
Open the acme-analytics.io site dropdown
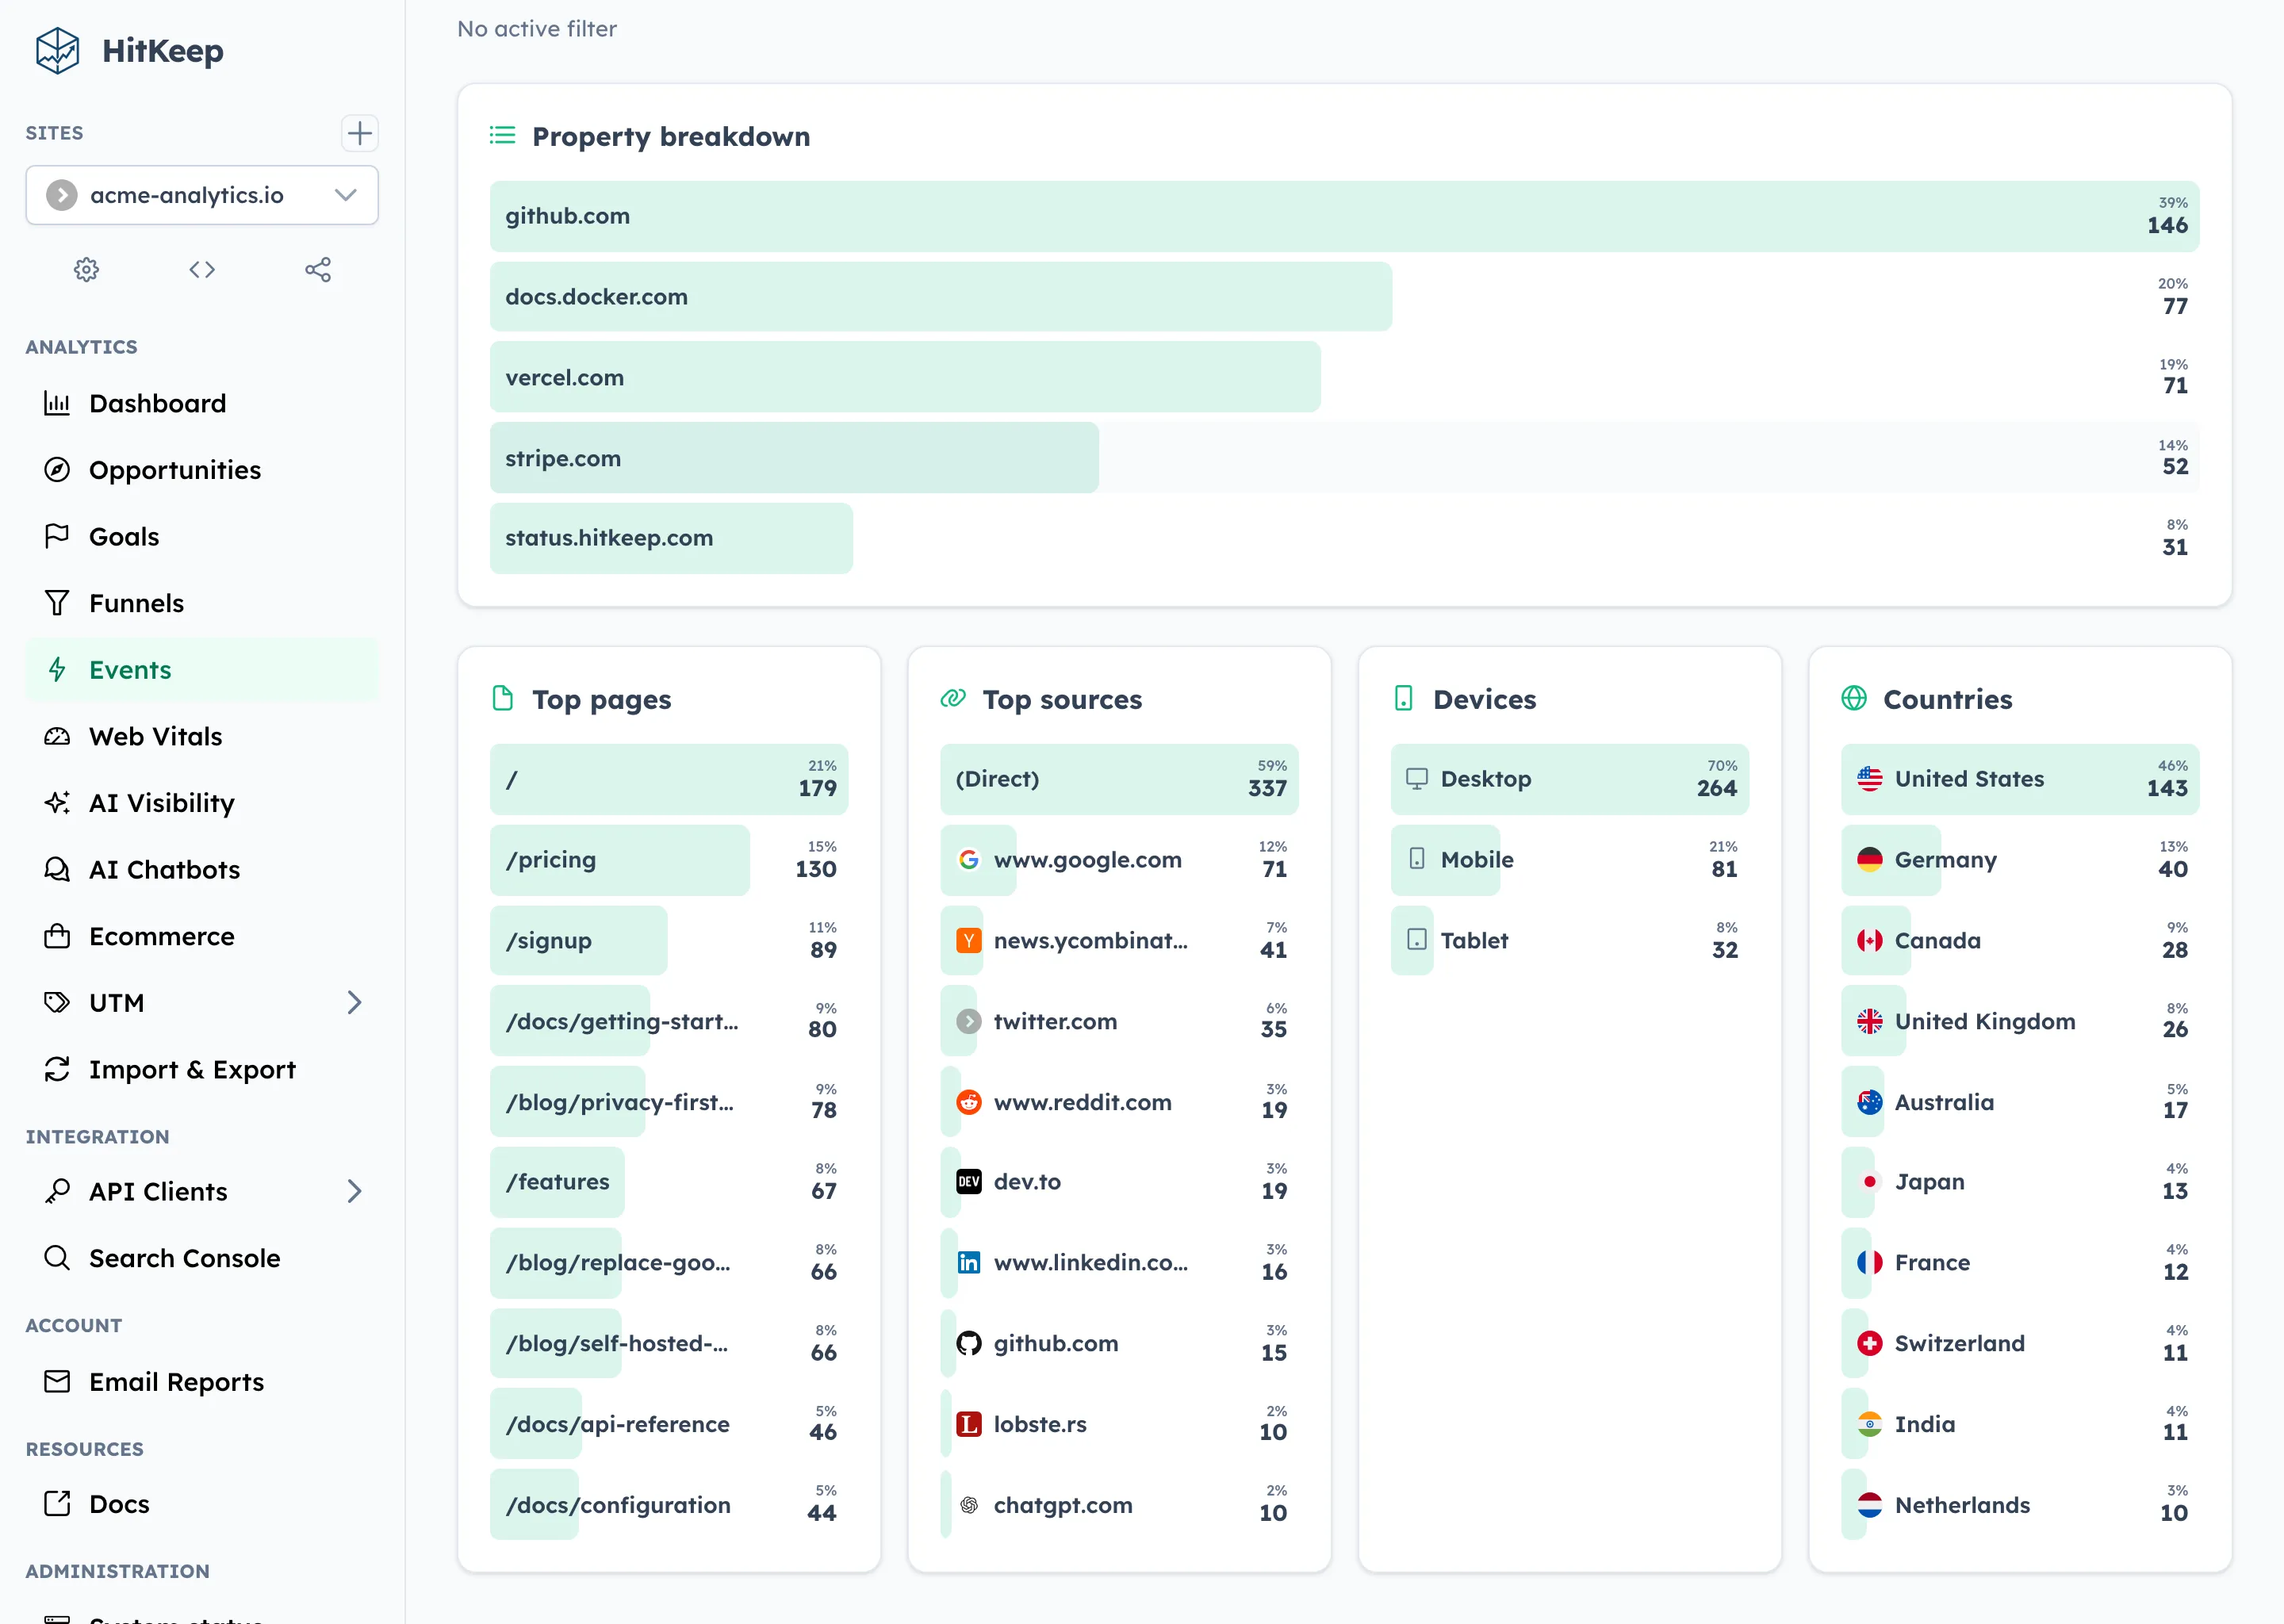[202, 195]
